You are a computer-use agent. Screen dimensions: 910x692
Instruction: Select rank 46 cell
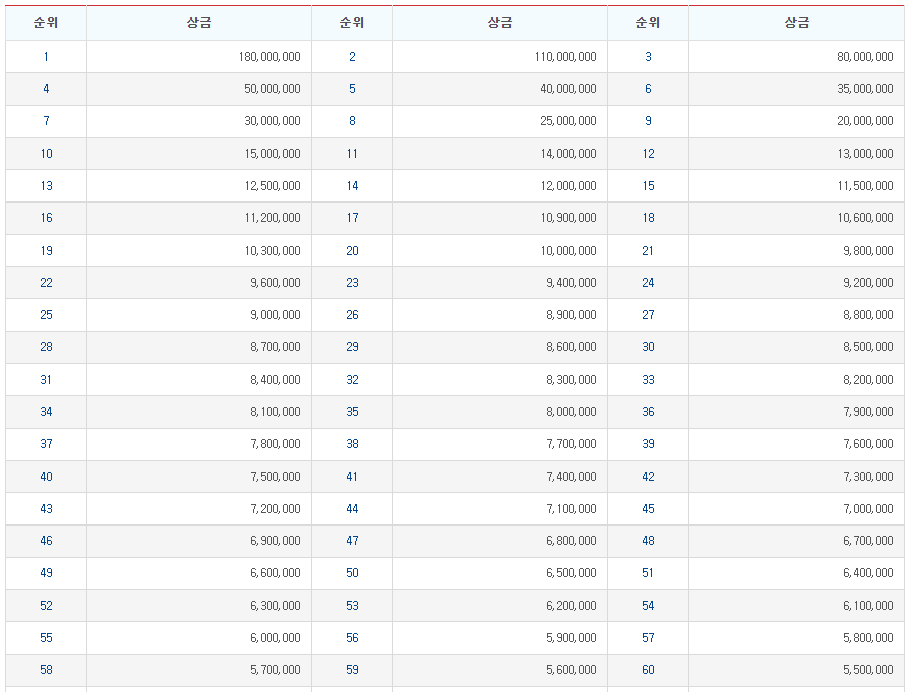46,540
